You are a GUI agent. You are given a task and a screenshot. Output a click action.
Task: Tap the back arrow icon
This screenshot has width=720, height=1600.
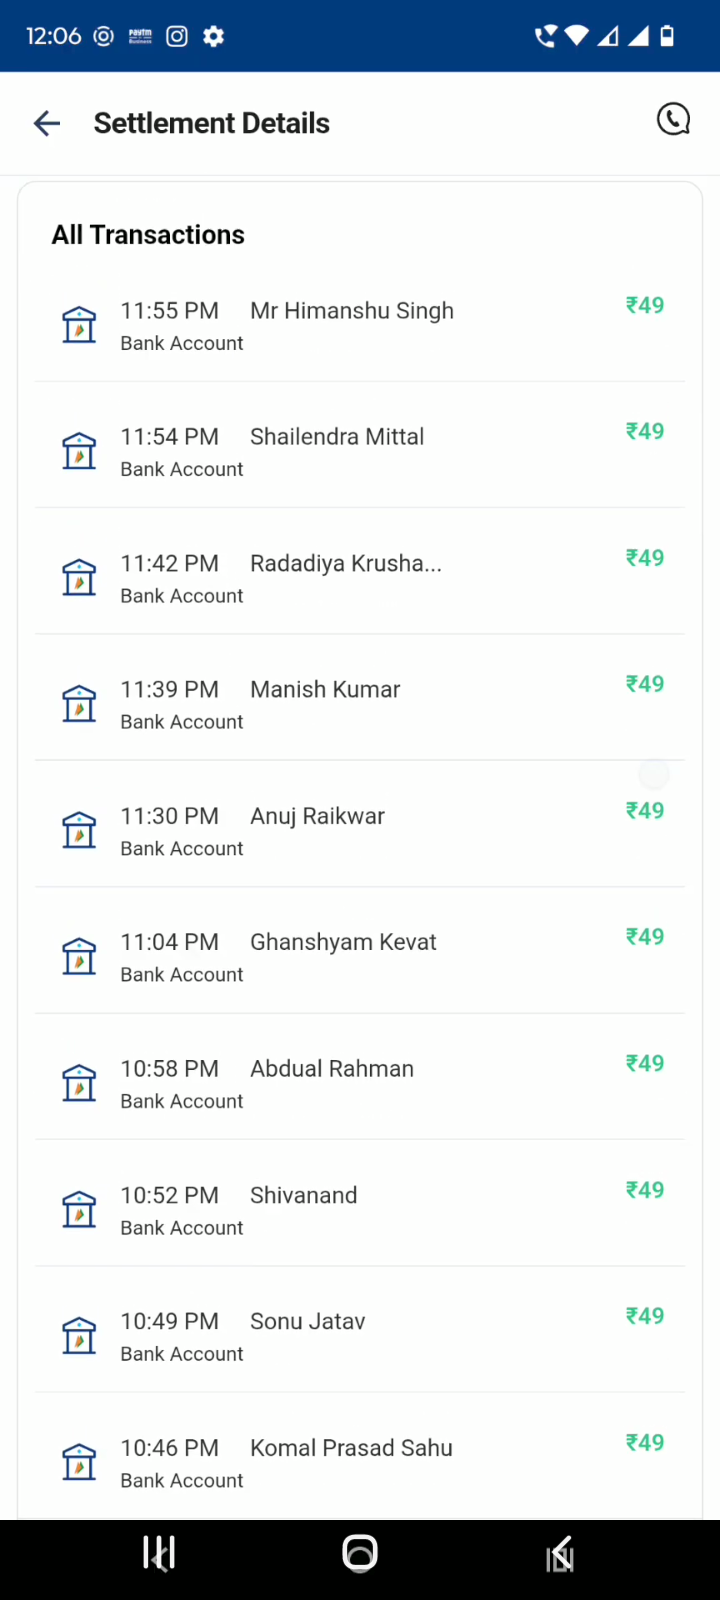[x=47, y=123]
